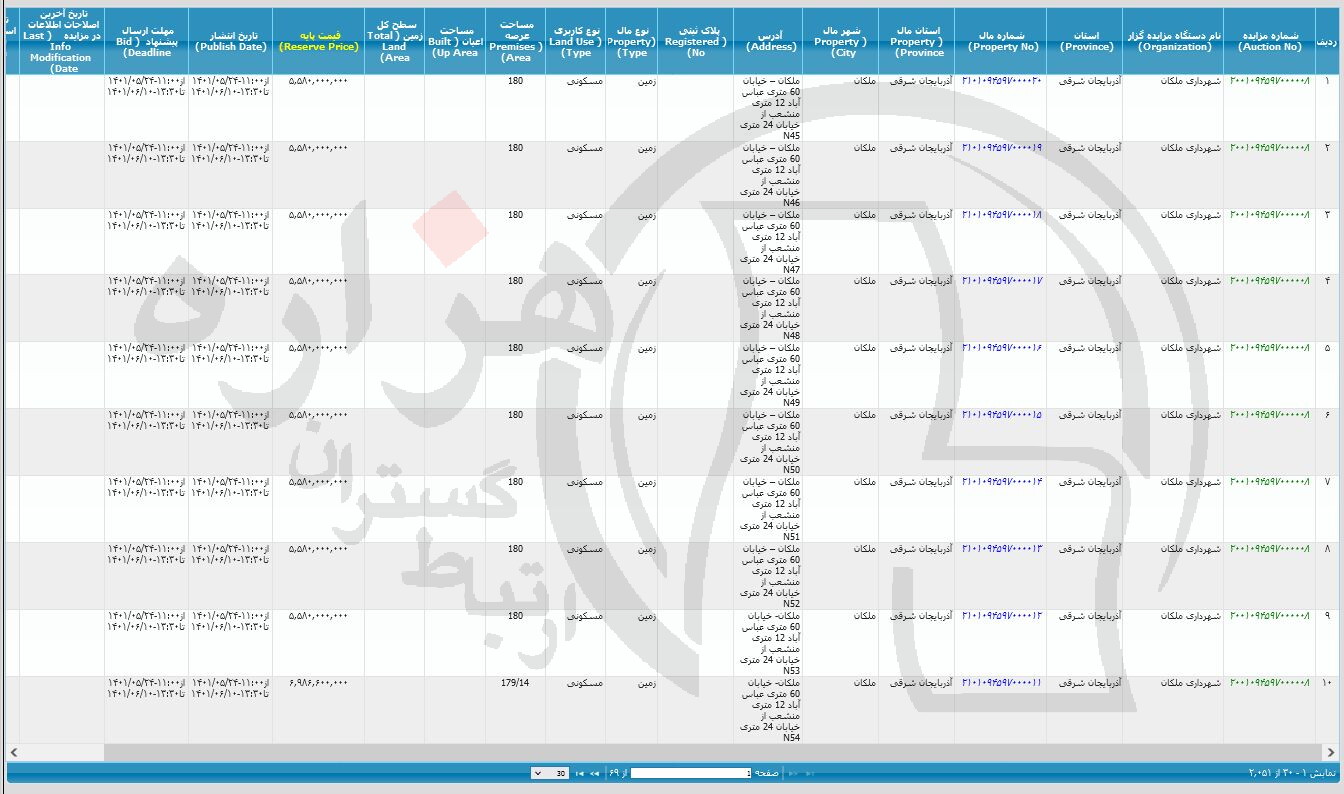
Task: Open property number link ending in 17
Action: click(1001, 282)
